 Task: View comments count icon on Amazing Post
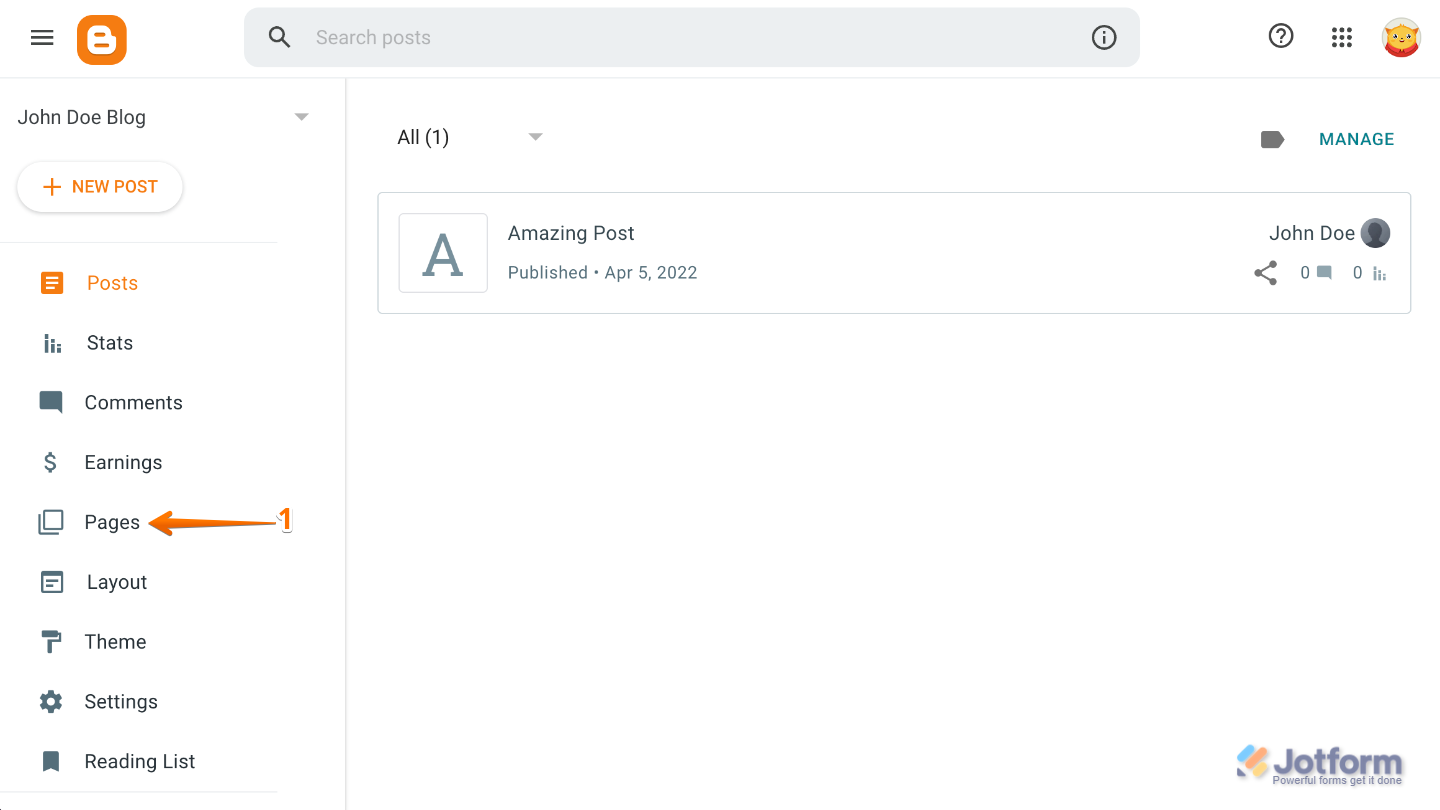pyautogui.click(x=1324, y=273)
